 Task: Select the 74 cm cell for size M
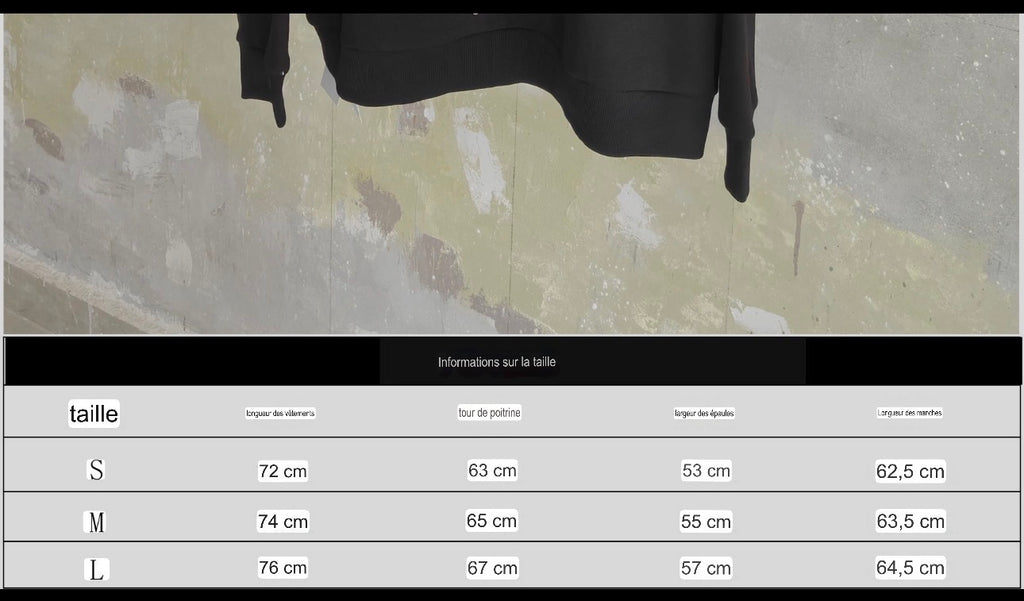283,521
